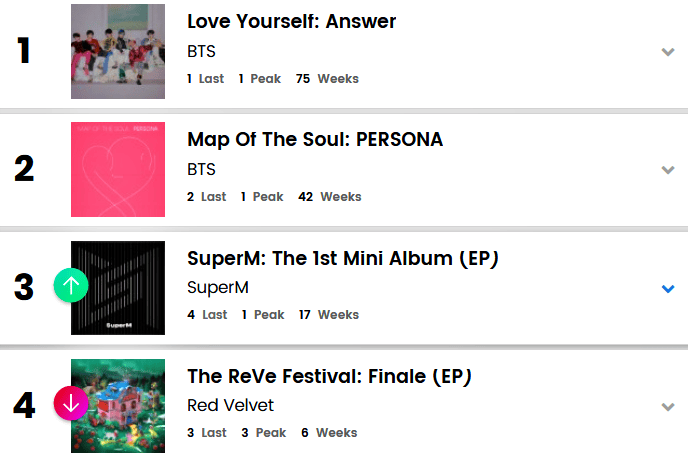Open The ReVe Festival: Finale title
688x461 pixels.
[x=329, y=376]
